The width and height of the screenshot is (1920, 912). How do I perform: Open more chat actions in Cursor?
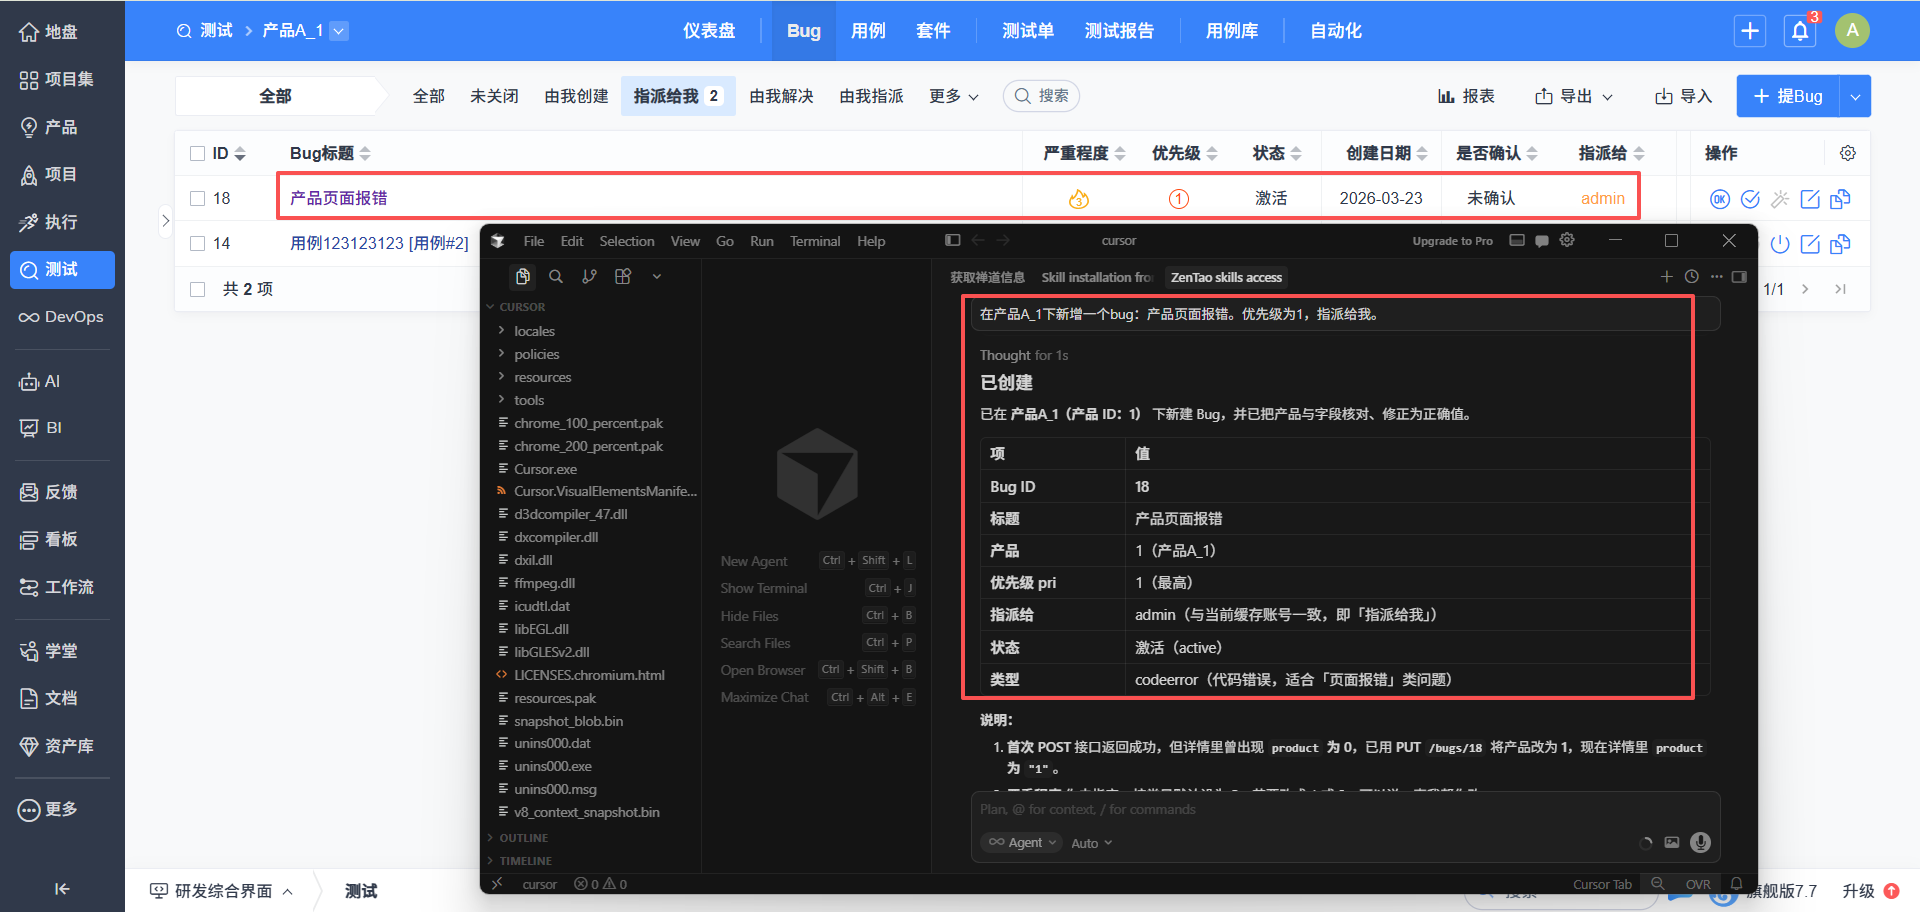point(1717,277)
